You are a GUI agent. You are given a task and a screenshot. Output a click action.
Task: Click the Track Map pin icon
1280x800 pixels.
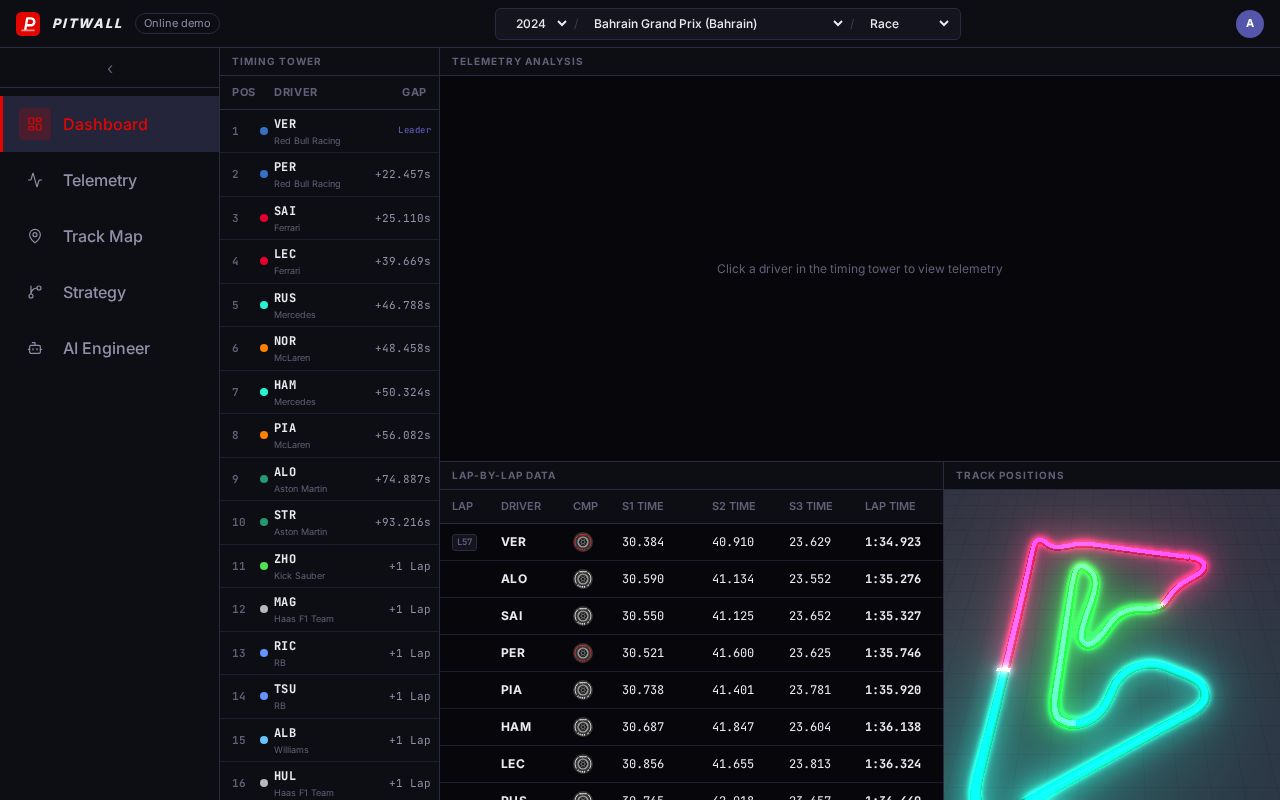35,236
